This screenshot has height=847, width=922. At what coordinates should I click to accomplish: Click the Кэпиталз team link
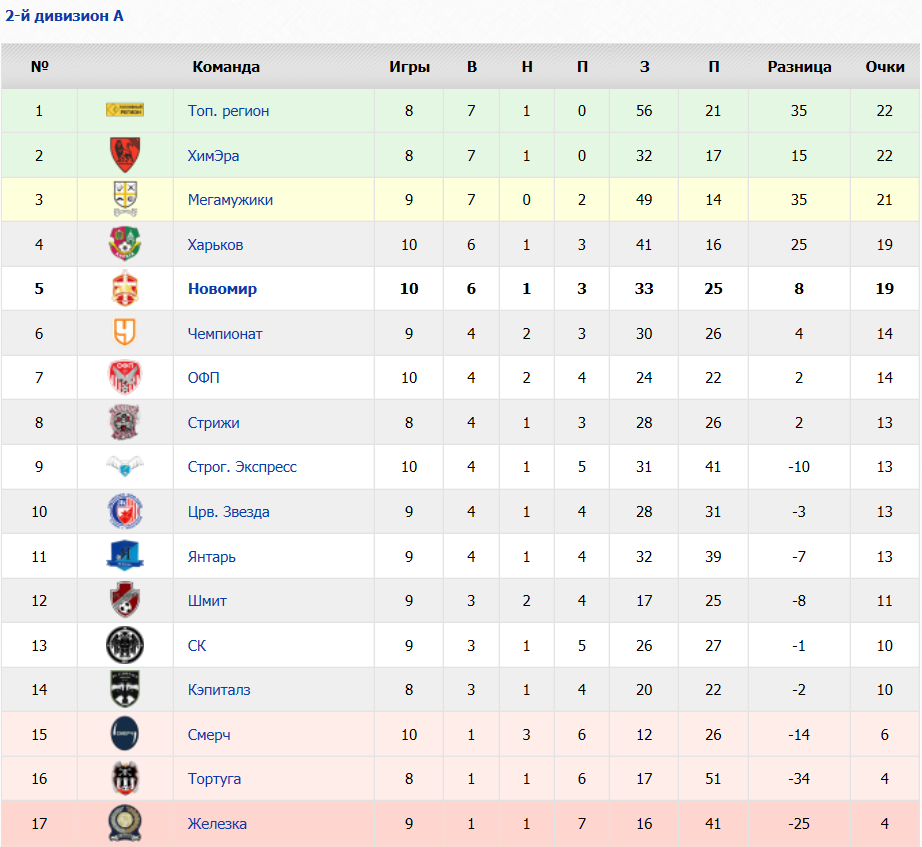click(219, 689)
